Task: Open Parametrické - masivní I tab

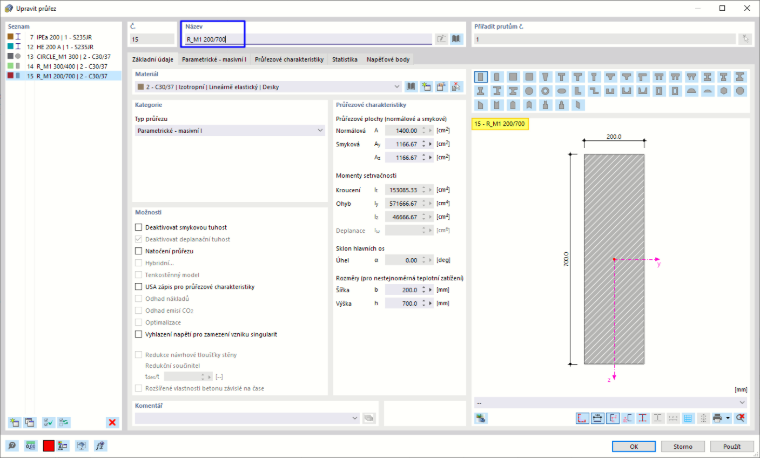Action: (214, 59)
